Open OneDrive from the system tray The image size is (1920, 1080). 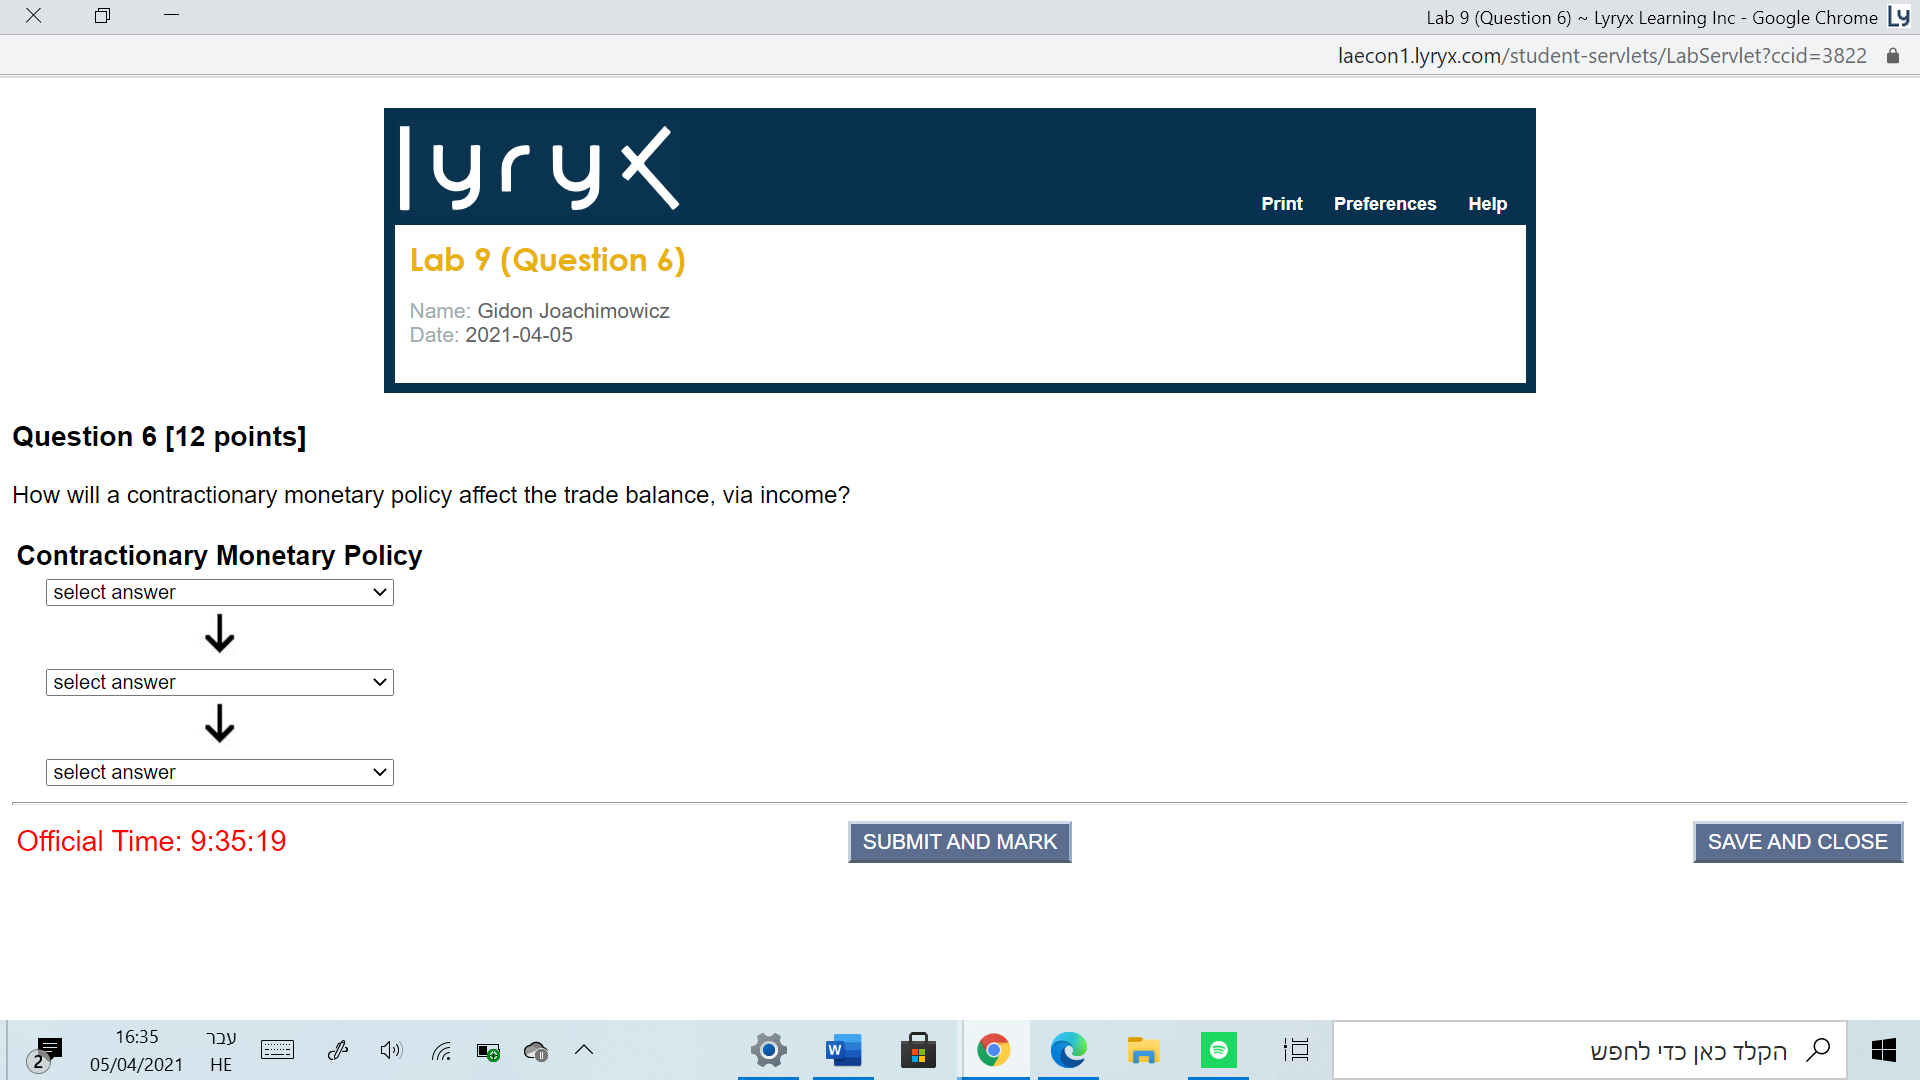(536, 1050)
